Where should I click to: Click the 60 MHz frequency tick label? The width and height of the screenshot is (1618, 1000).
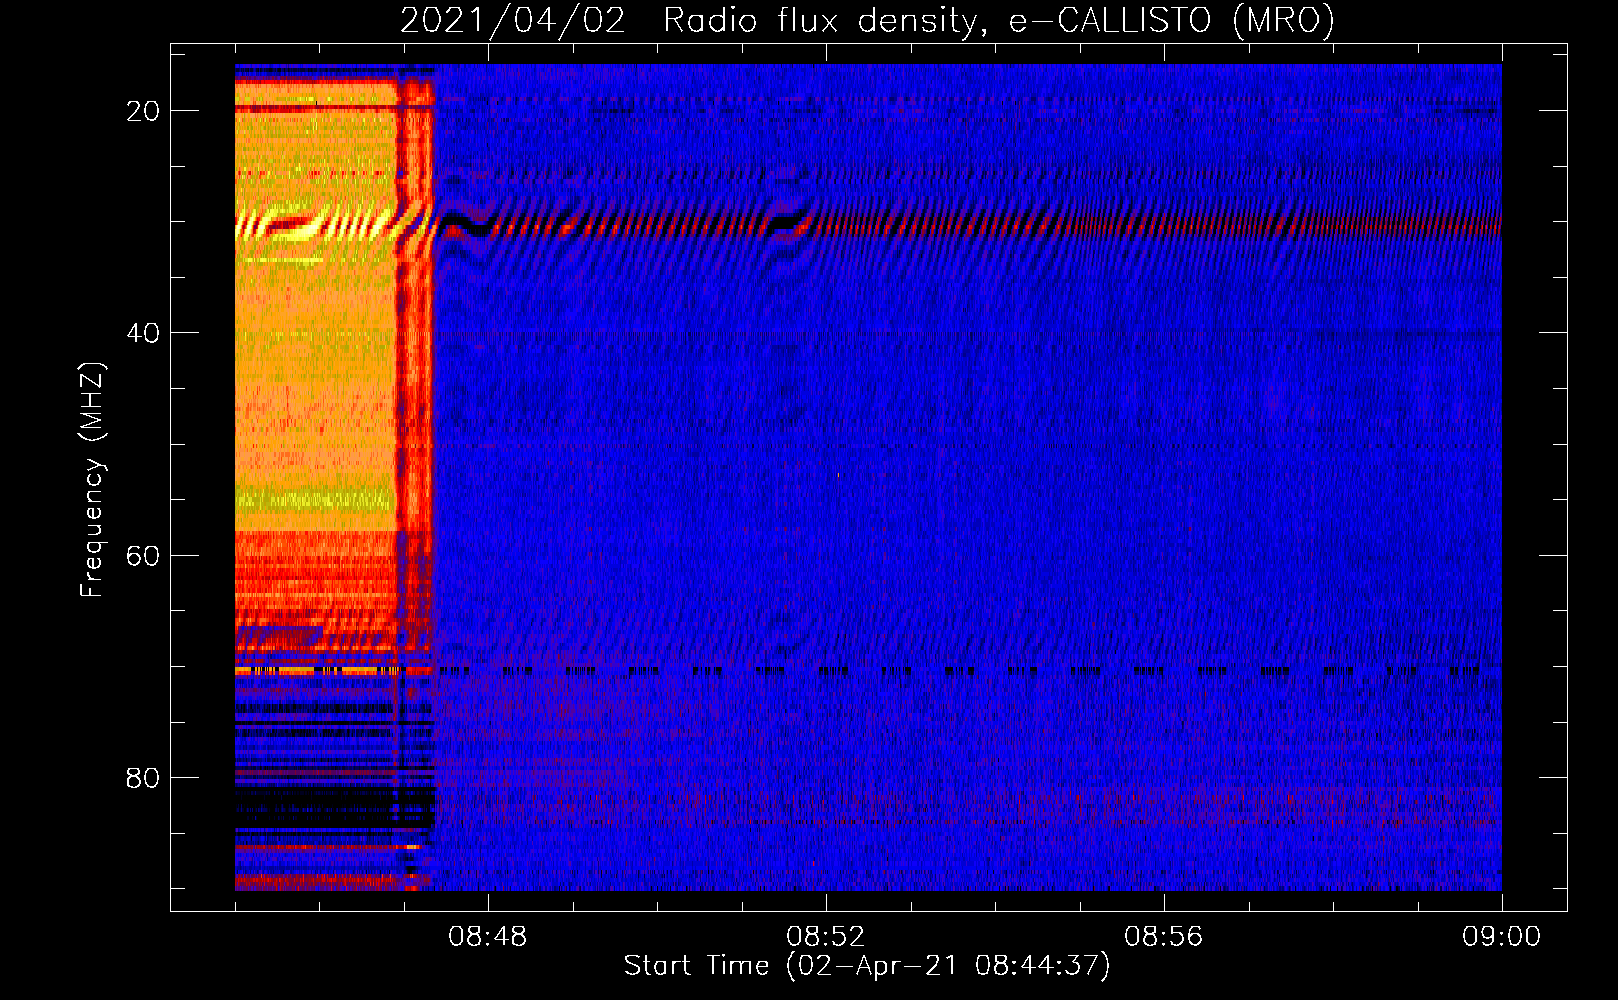tap(143, 556)
